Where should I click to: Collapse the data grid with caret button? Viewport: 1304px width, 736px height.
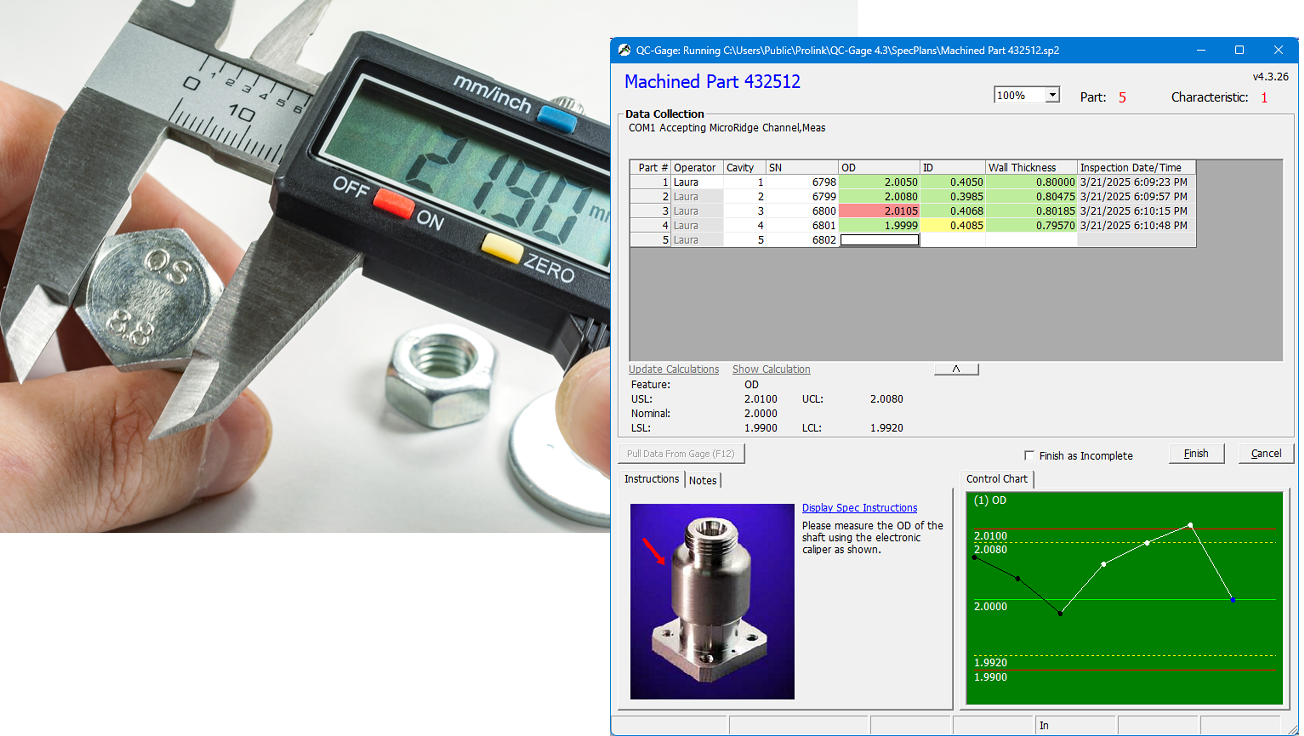956,369
